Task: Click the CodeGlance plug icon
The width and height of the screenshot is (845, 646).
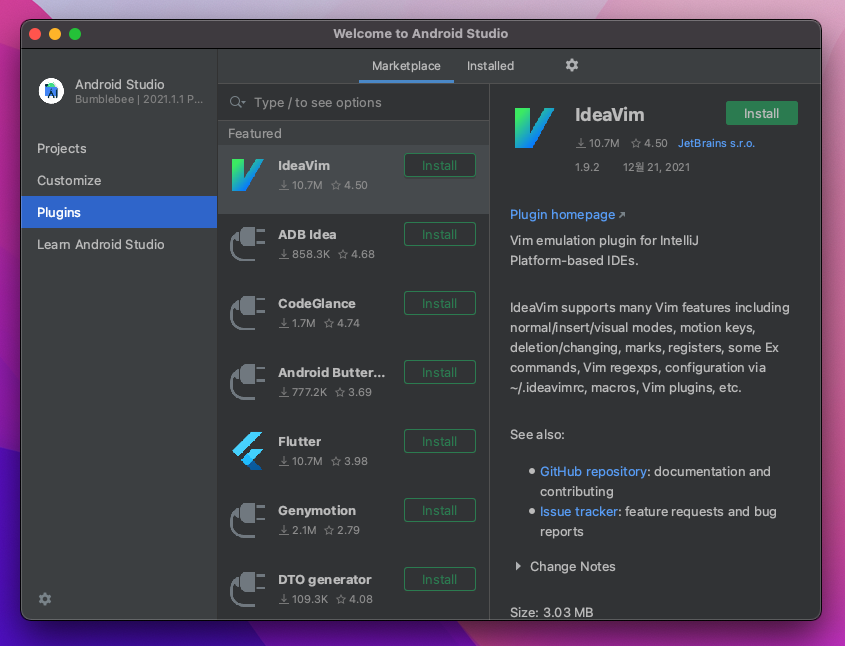Action: 247,312
